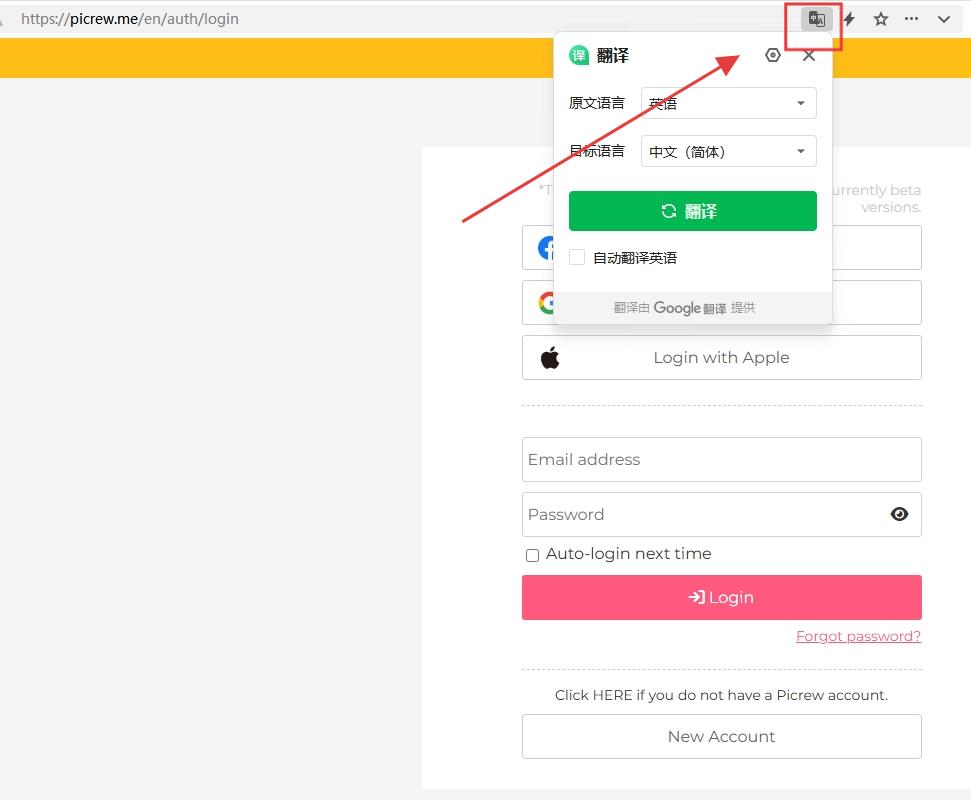Click the 翻译由 Google 翻译 提供 attribution text

(684, 308)
